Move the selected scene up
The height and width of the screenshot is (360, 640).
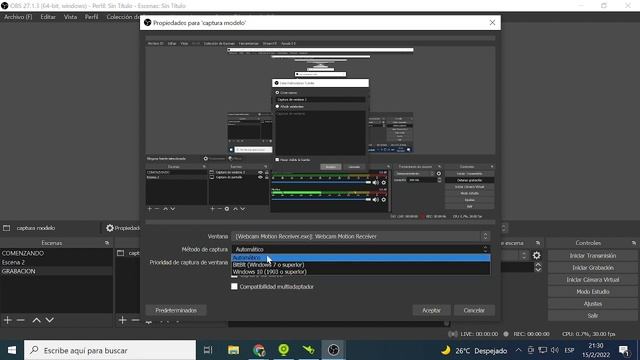pos(36,320)
